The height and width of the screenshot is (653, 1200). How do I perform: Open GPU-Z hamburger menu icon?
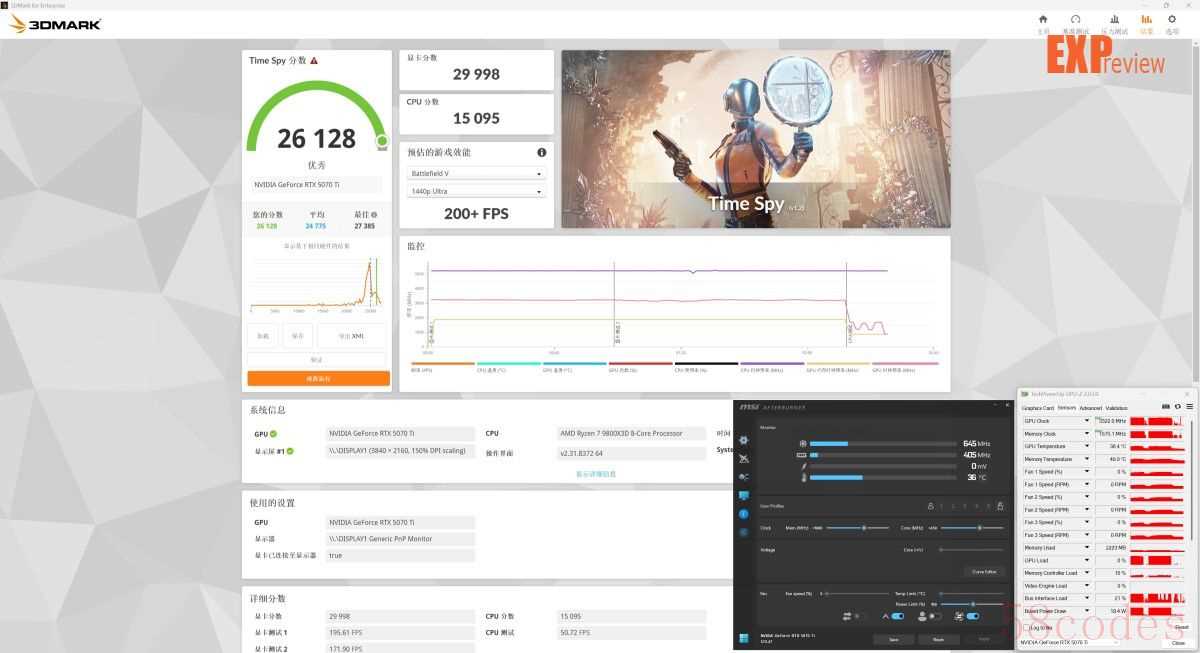[x=1190, y=406]
